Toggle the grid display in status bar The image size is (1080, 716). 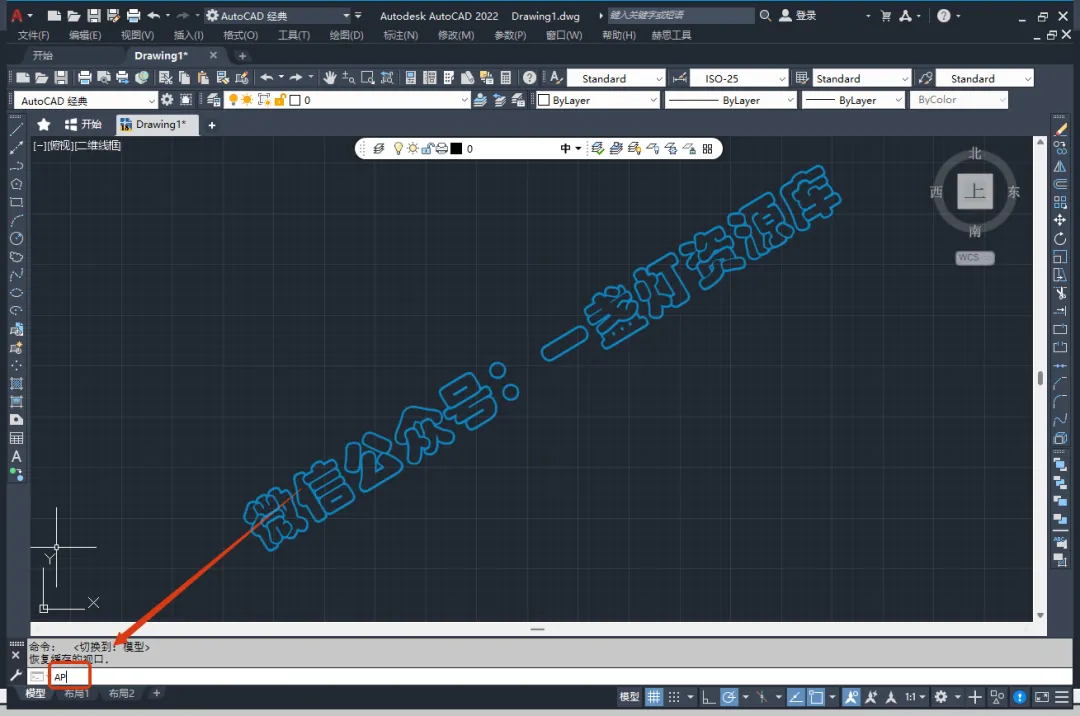[654, 697]
